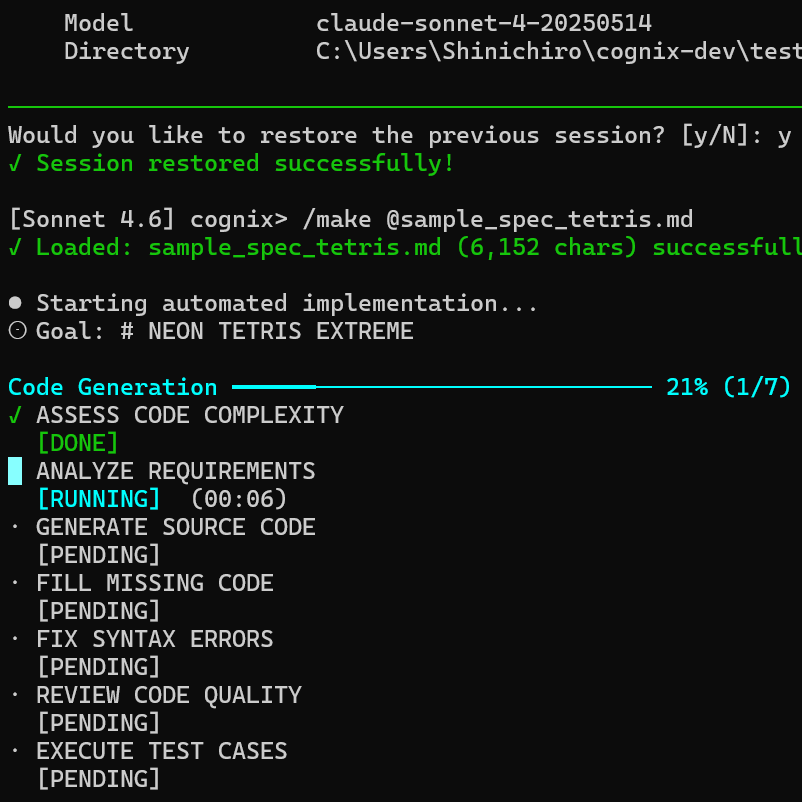
Task: Click the green '[DONE]' status
Action: click(78, 443)
